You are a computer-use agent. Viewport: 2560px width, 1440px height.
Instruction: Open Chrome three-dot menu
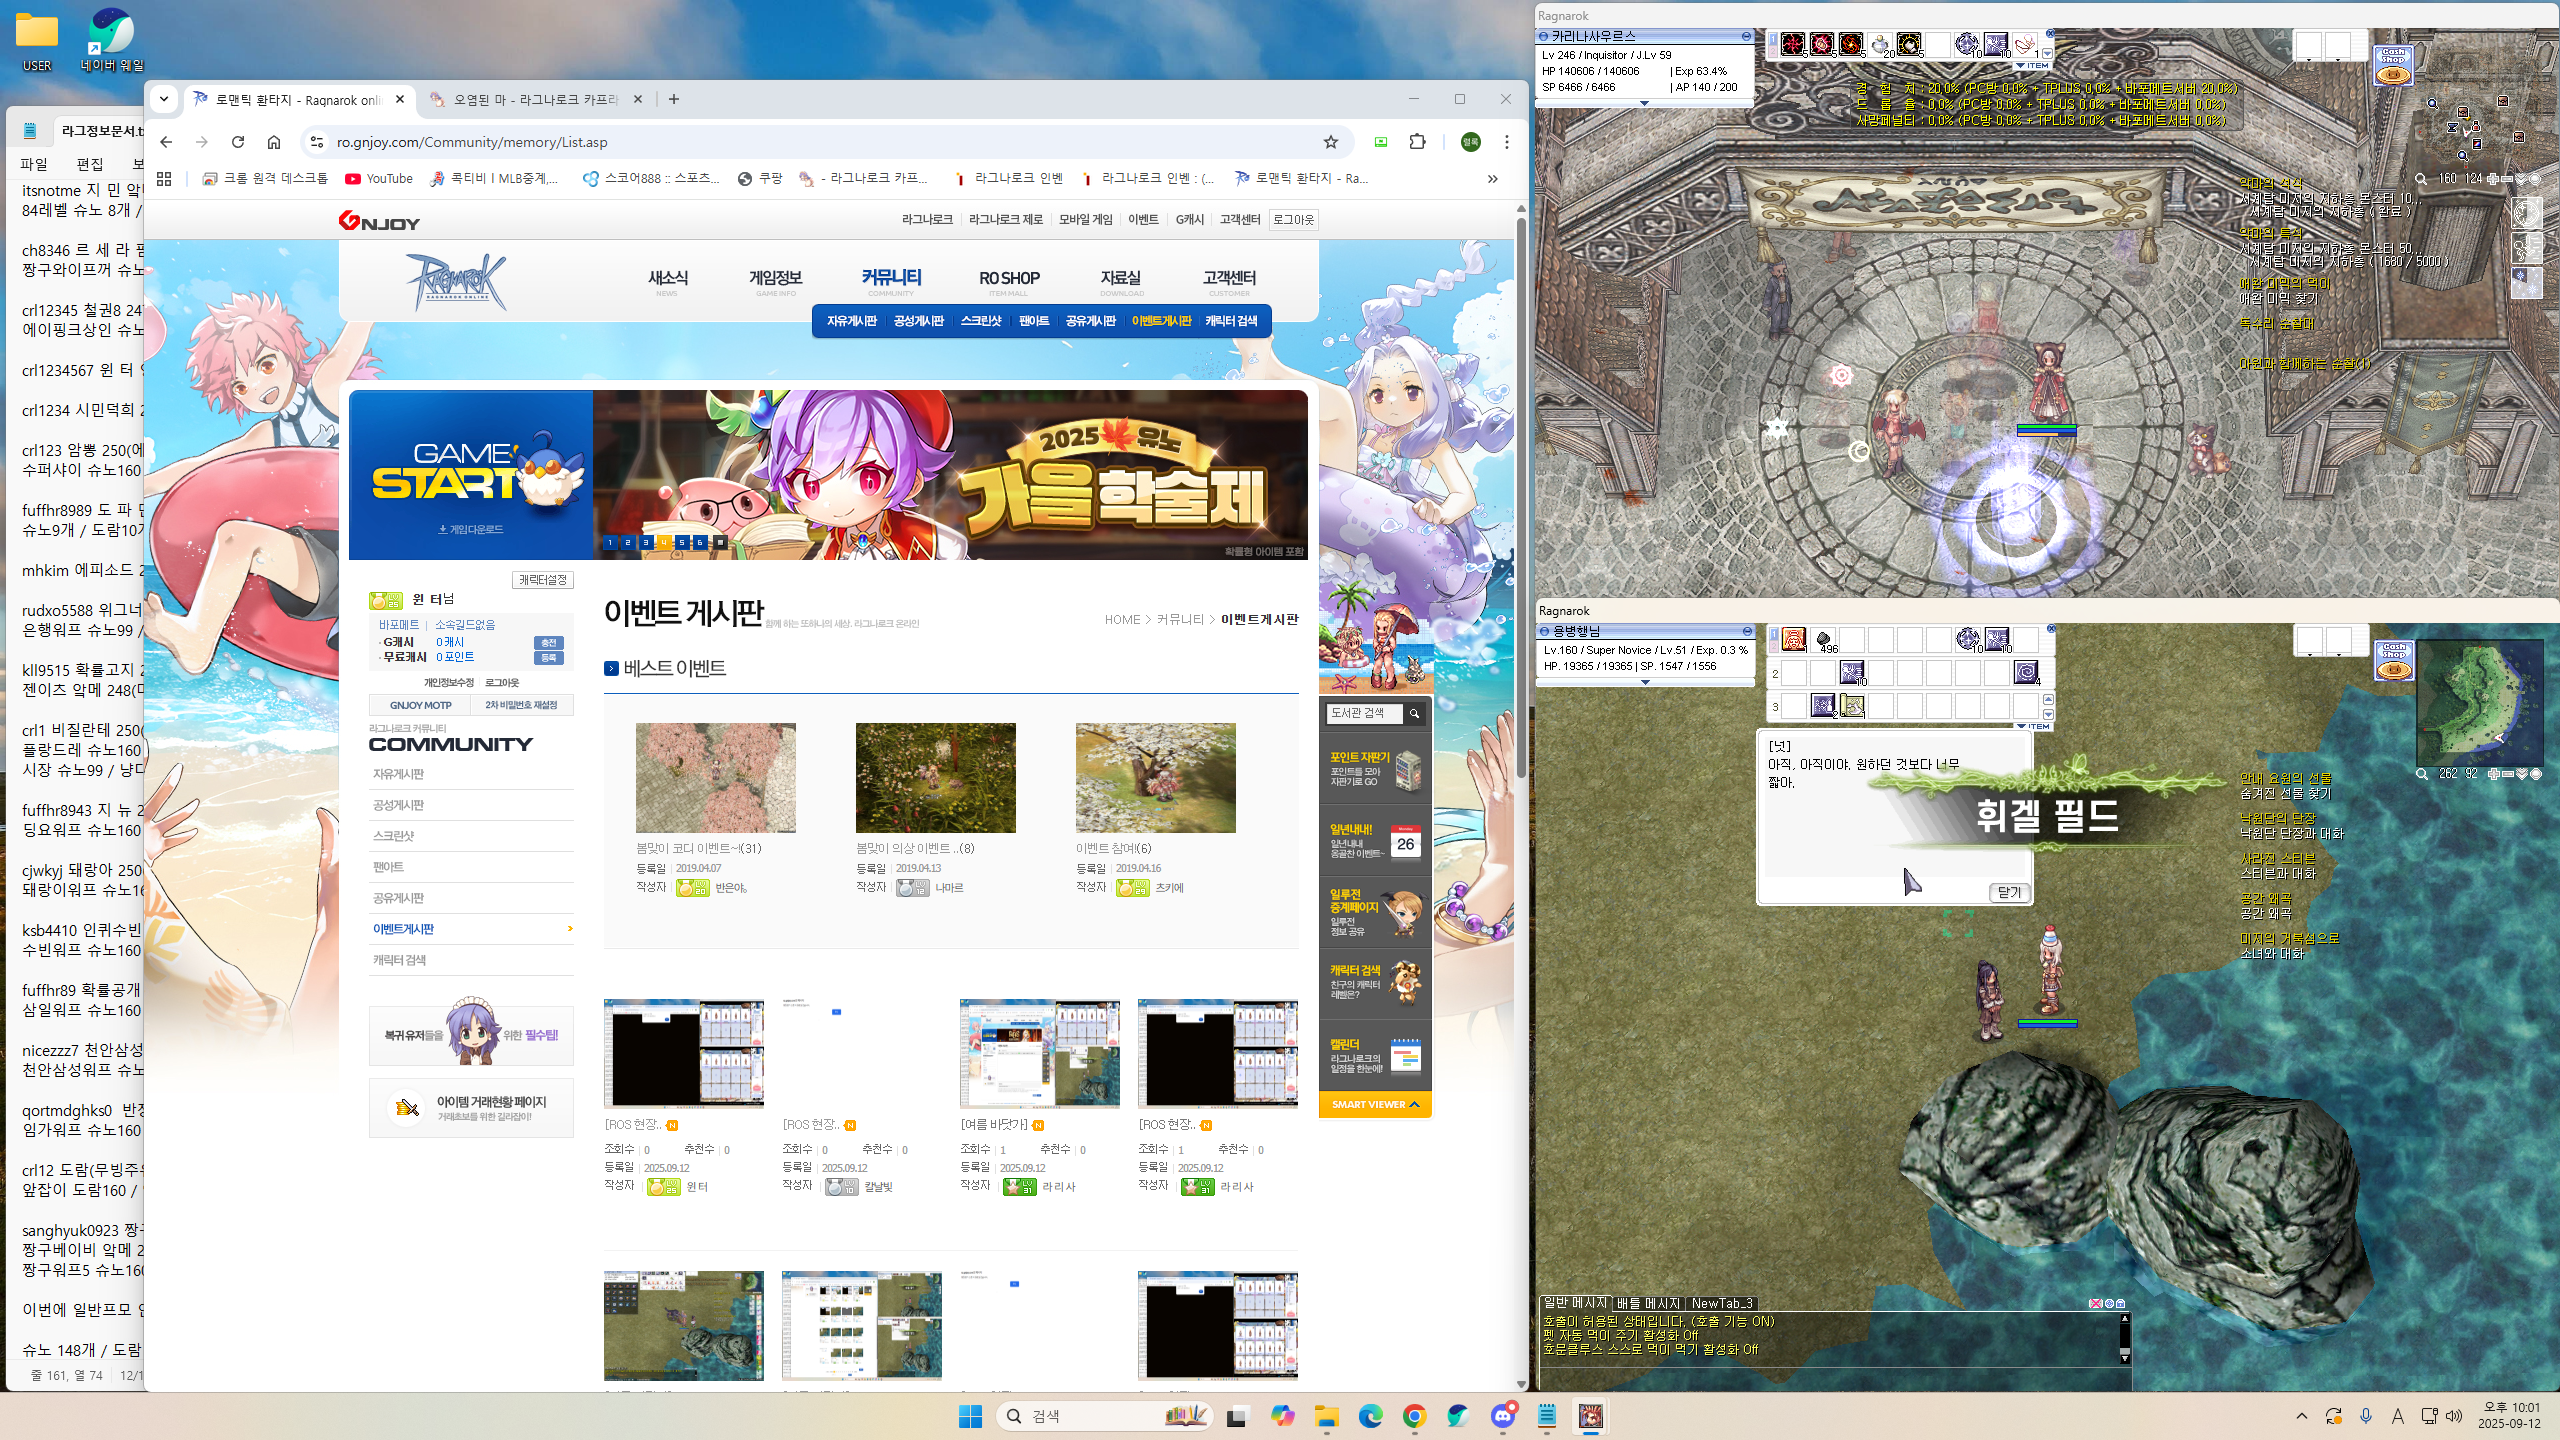1506,142
